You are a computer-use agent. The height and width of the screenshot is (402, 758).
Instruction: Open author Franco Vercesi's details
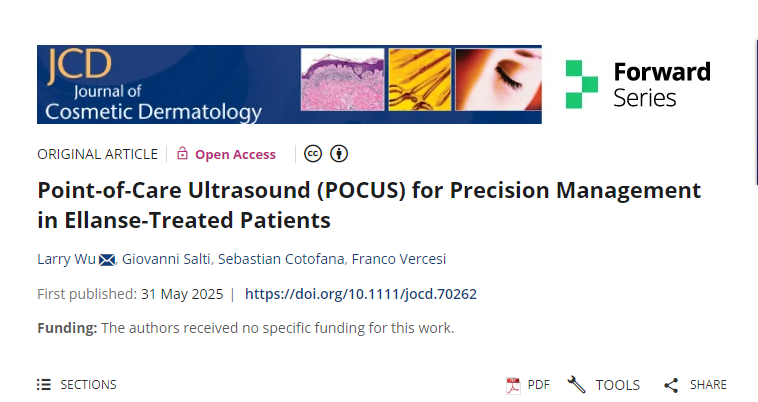(x=399, y=259)
